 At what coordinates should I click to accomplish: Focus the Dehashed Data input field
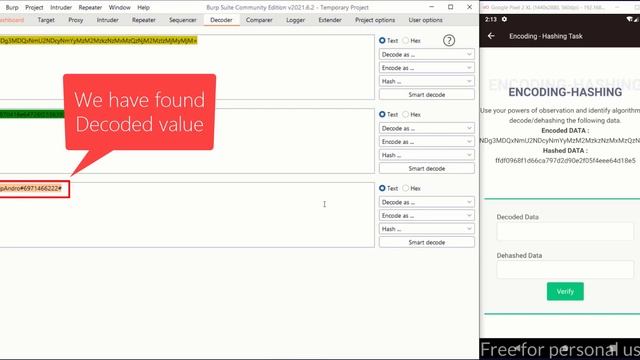pyautogui.click(x=565, y=270)
